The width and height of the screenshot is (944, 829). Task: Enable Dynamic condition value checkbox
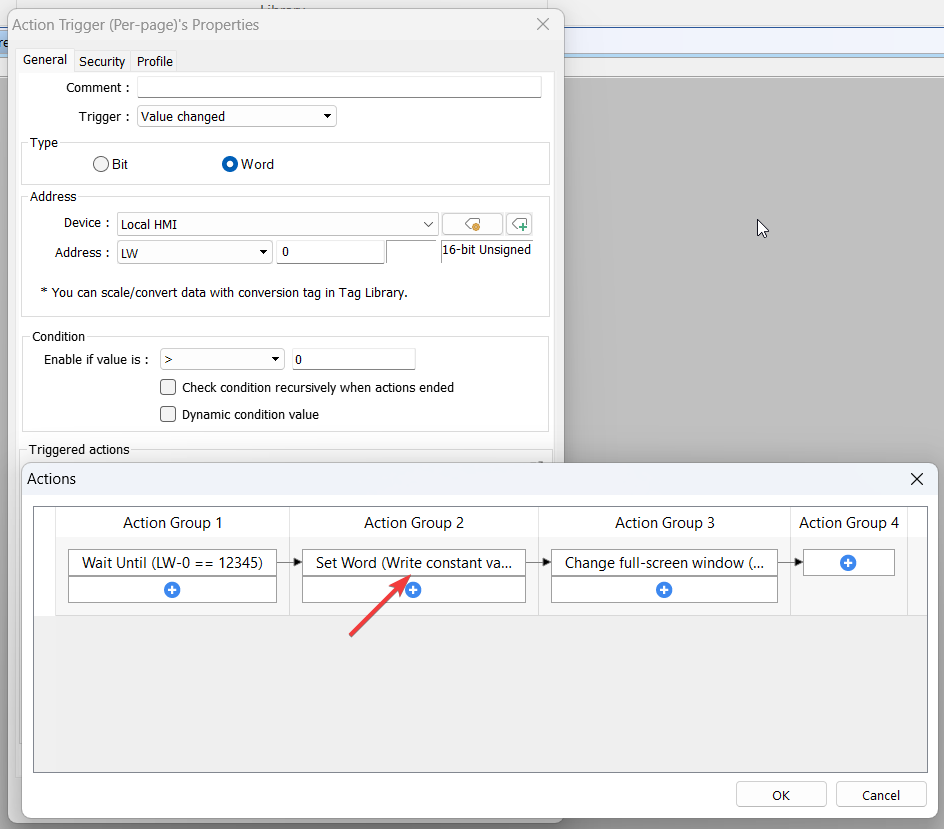(x=168, y=414)
